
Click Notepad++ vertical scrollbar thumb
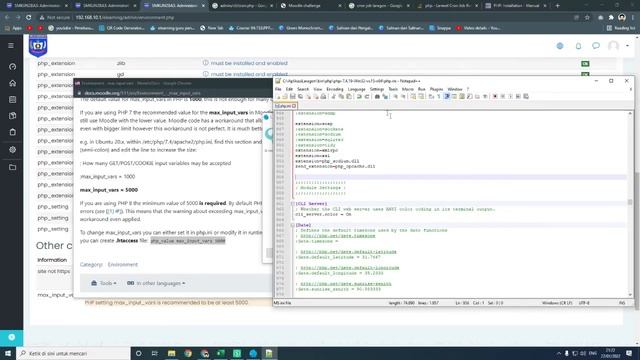click(630, 202)
